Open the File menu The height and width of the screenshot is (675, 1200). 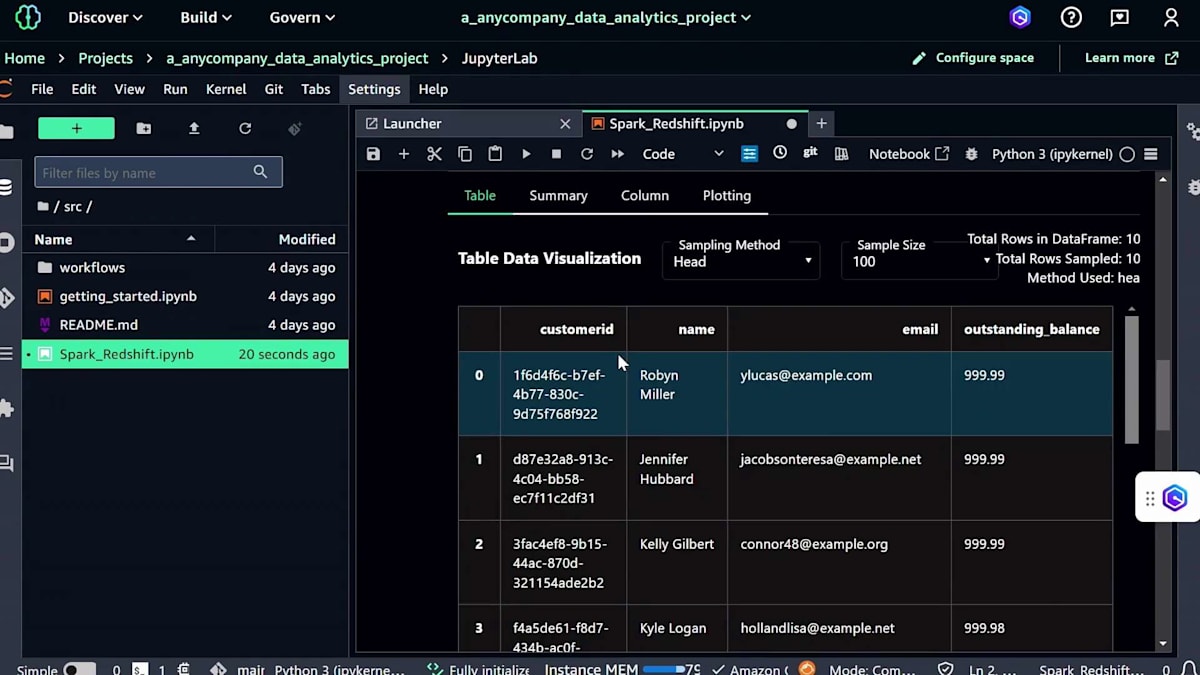click(x=42, y=89)
